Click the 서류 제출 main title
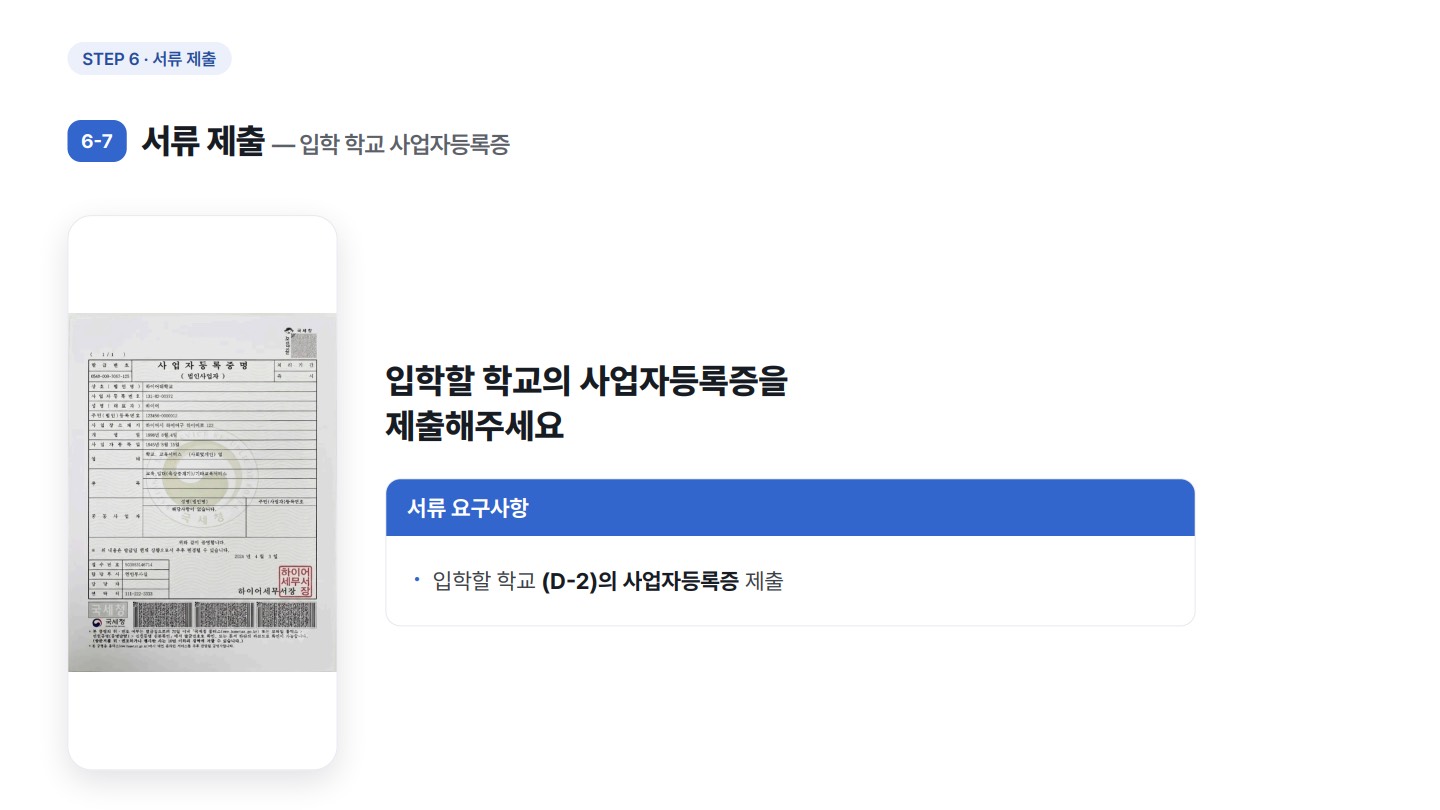 pyautogui.click(x=203, y=141)
